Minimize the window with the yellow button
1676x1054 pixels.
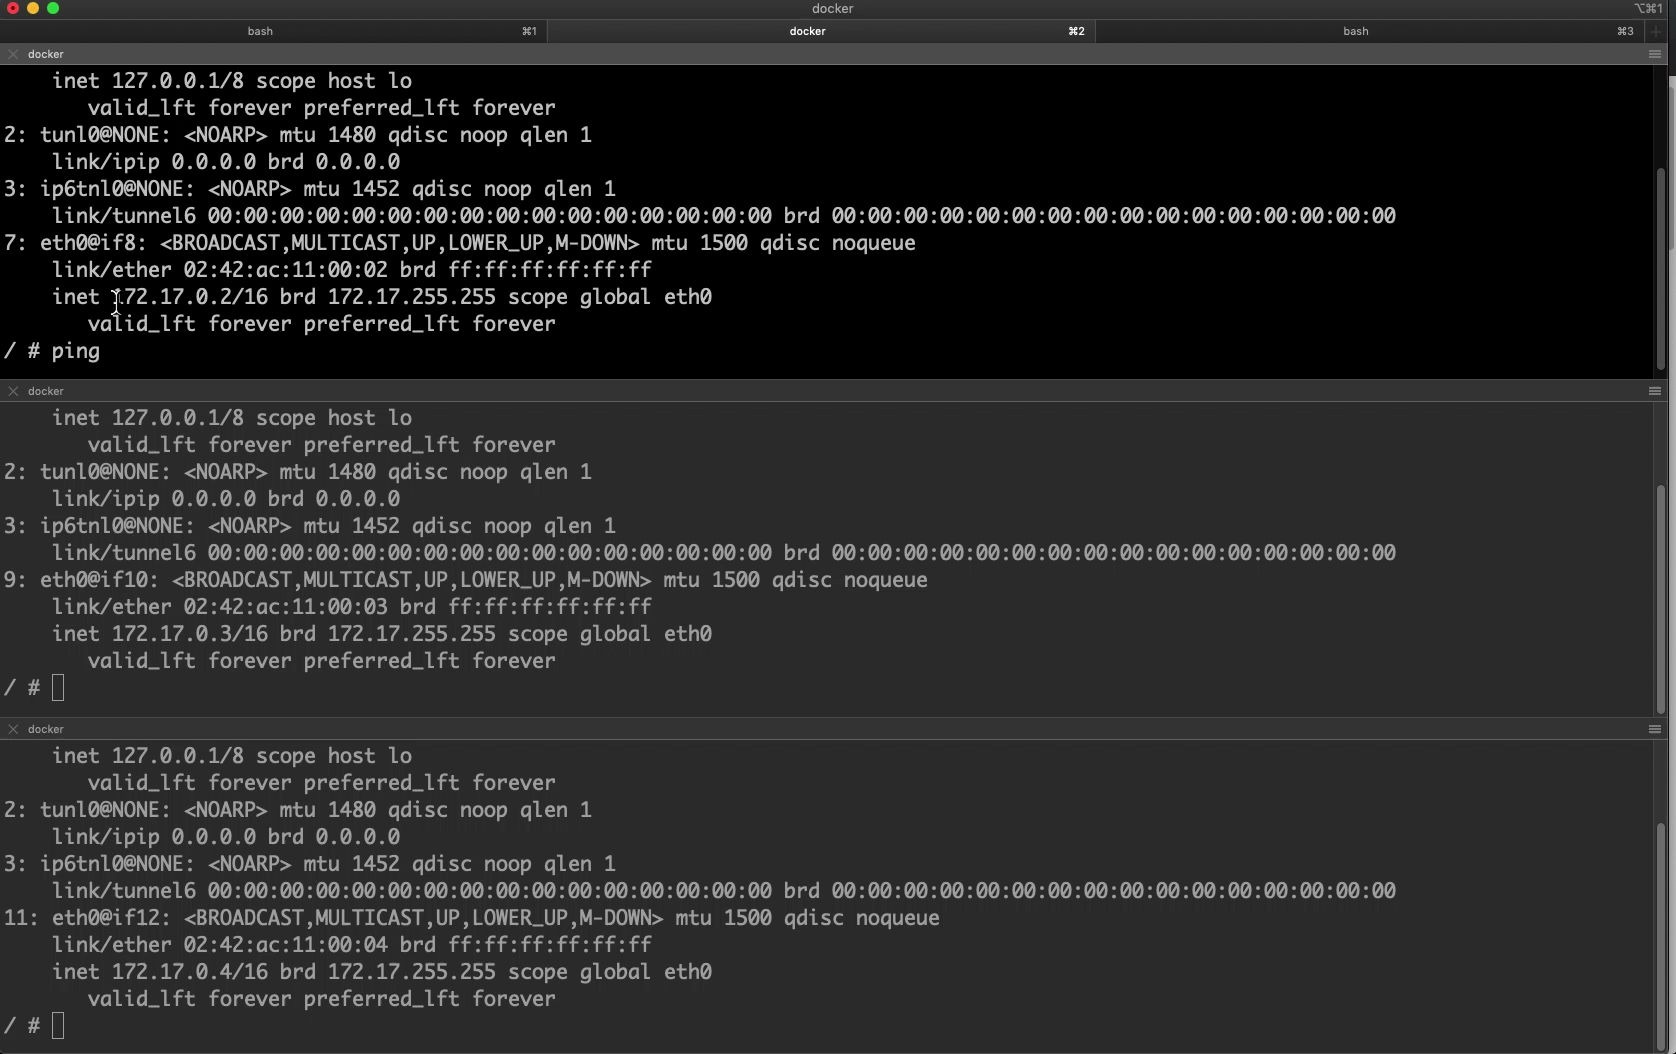pyautogui.click(x=33, y=8)
